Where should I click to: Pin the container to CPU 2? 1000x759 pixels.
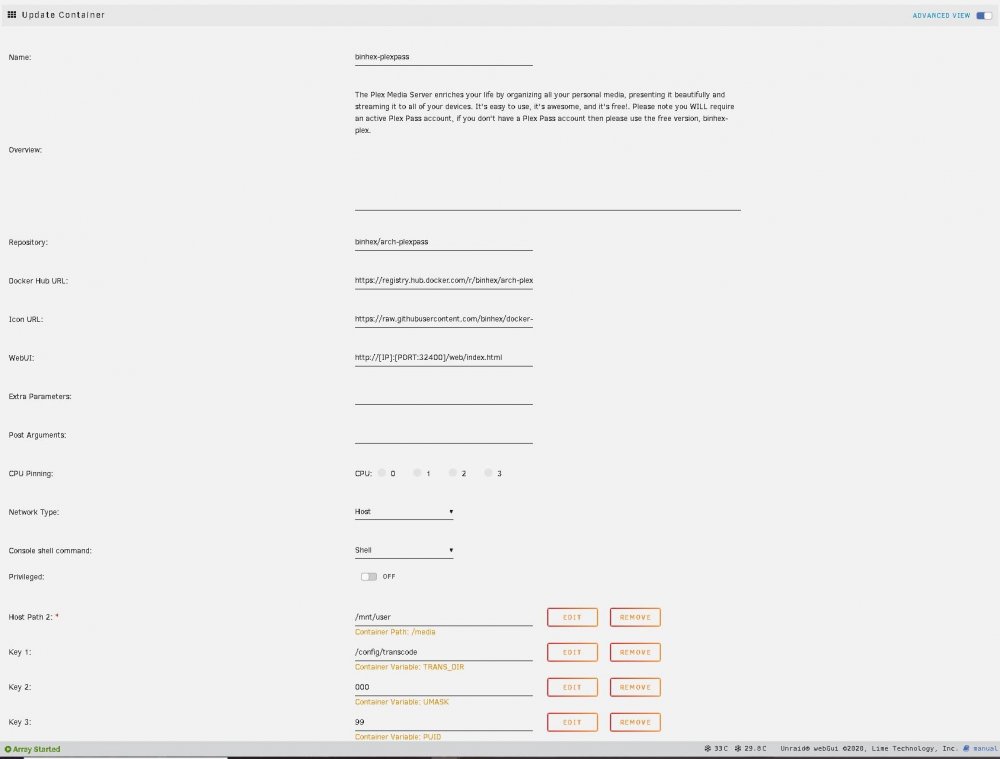(x=453, y=473)
